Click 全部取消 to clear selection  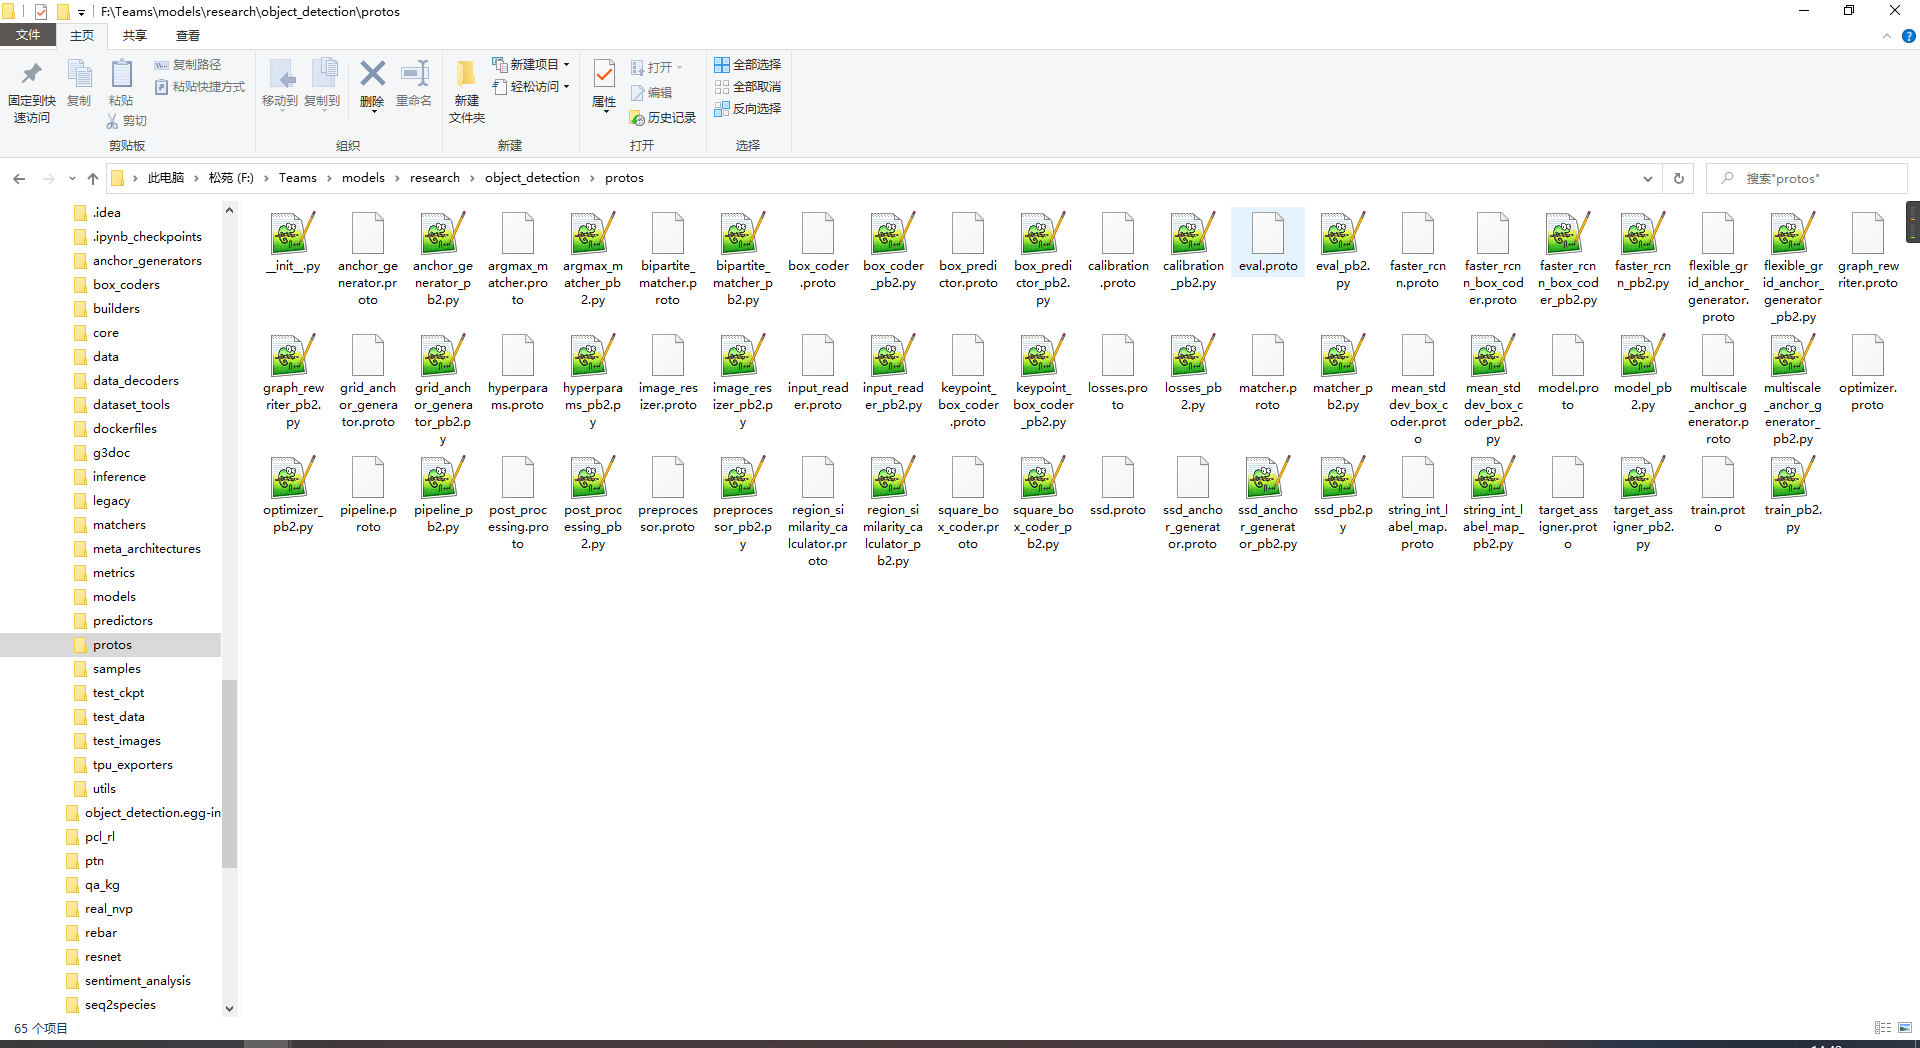point(748,87)
